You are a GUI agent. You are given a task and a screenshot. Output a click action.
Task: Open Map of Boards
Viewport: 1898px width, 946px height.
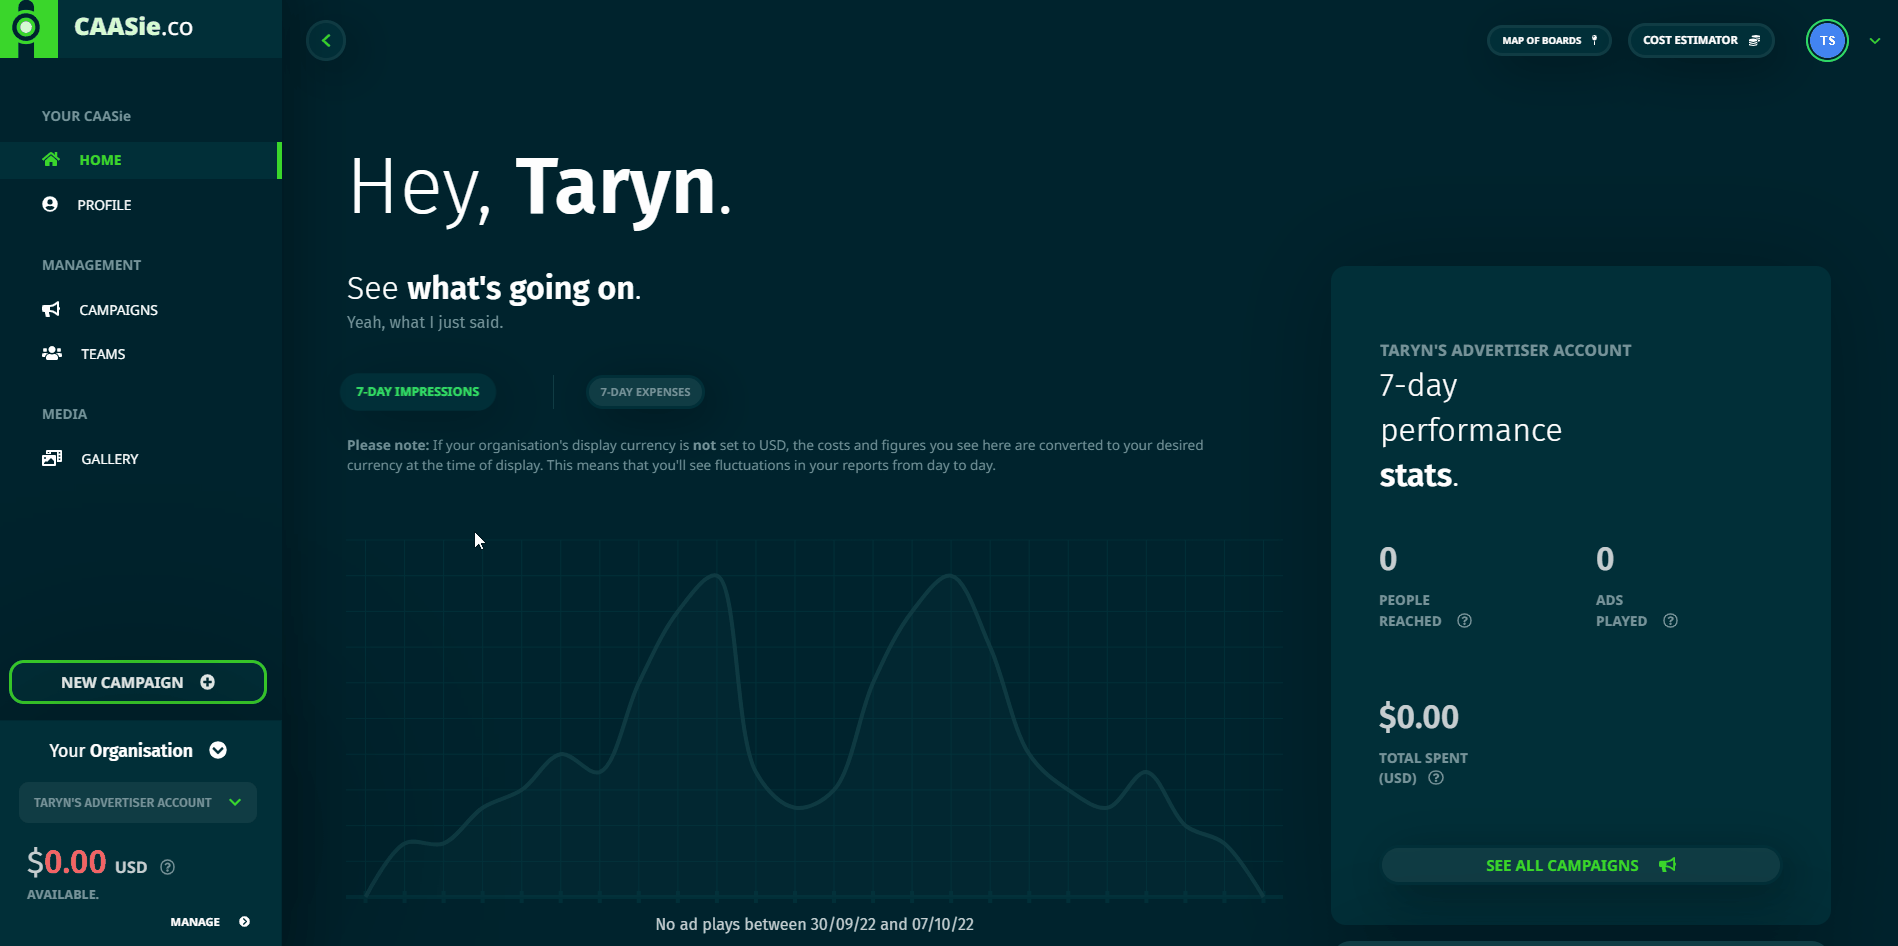[1549, 40]
